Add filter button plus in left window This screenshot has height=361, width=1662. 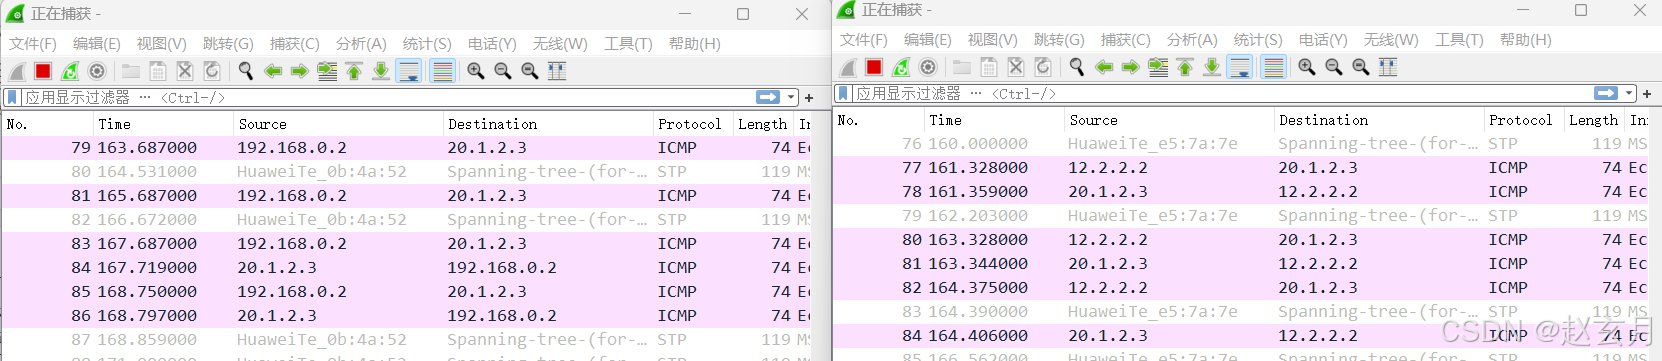(809, 97)
